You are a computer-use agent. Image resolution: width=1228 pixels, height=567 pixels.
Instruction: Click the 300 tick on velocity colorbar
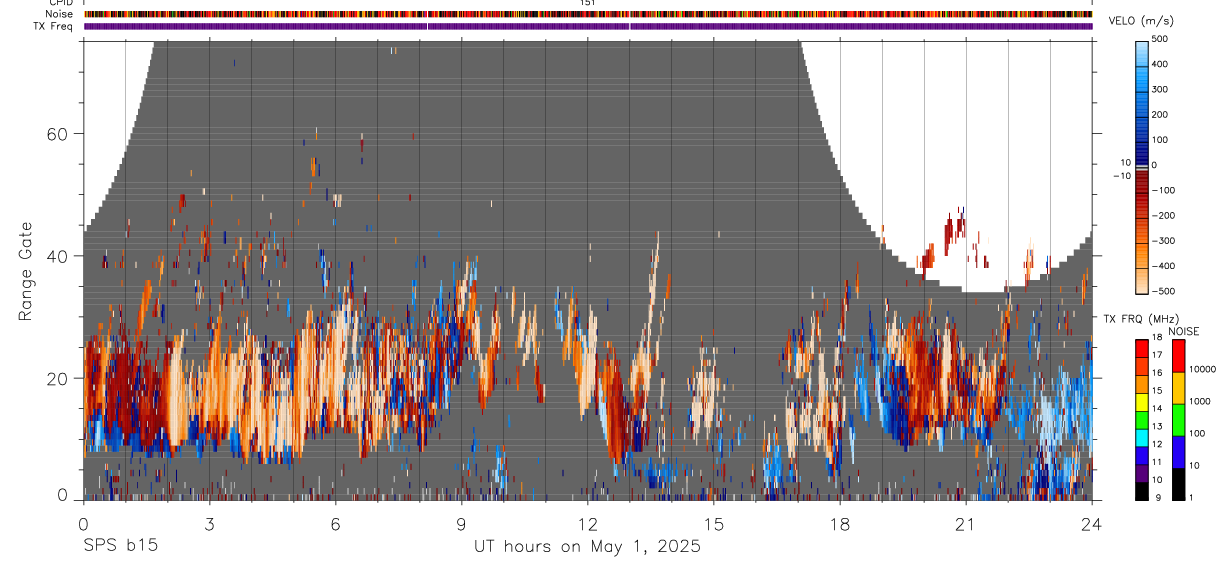coord(1162,89)
